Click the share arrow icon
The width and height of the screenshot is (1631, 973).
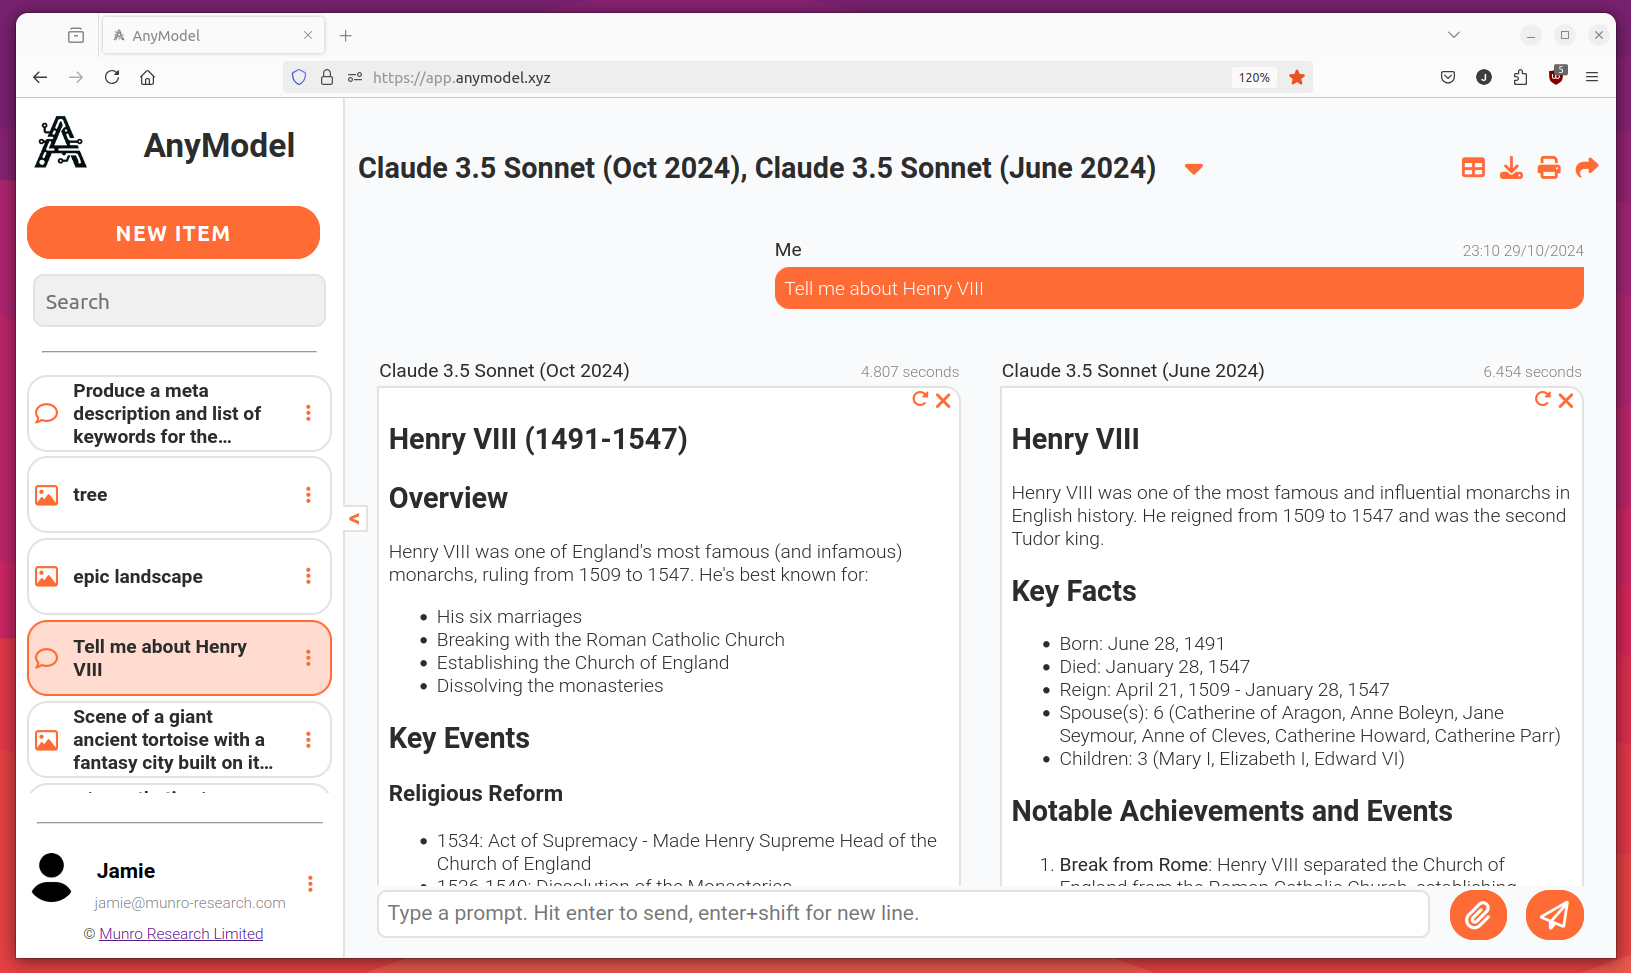1587,168
